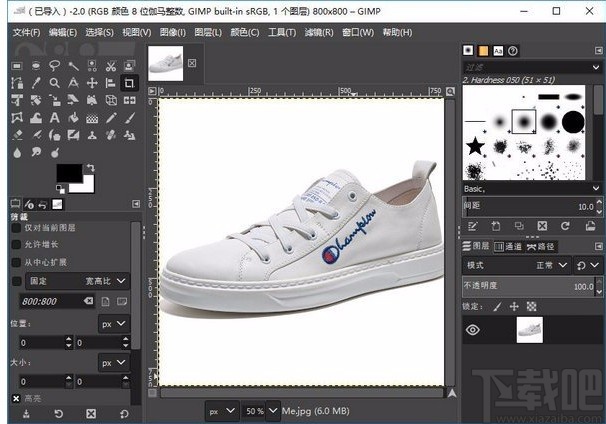The height and width of the screenshot is (424, 606).
Task: Choose the Eraser tool
Action: pos(17,134)
